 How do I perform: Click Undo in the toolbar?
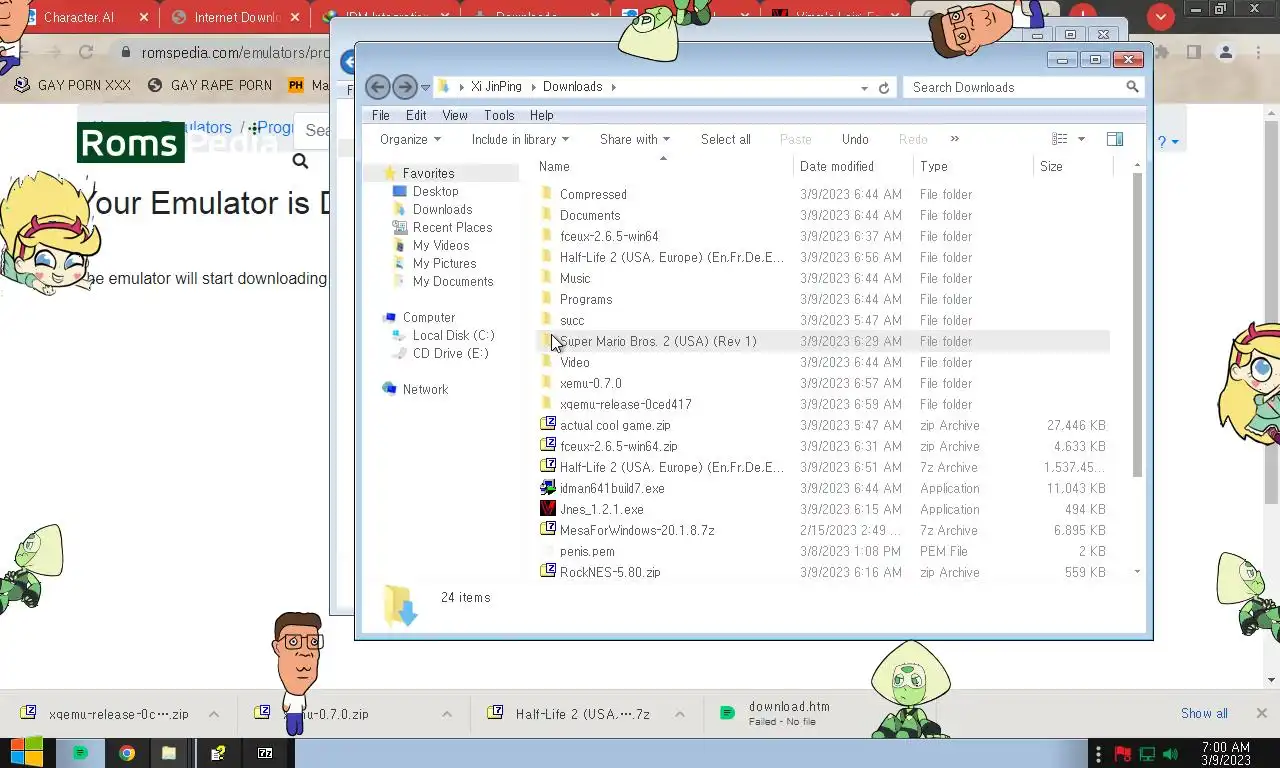tap(855, 139)
